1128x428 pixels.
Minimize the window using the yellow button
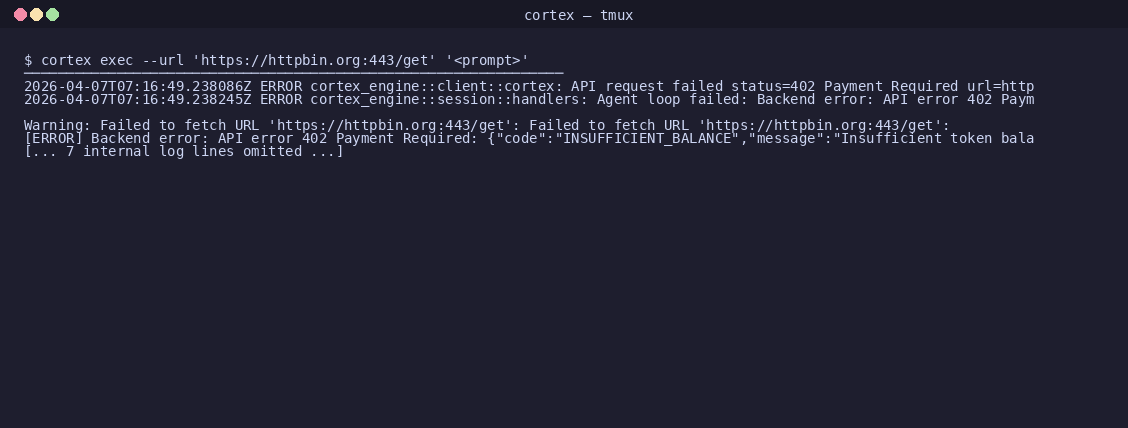[36, 14]
